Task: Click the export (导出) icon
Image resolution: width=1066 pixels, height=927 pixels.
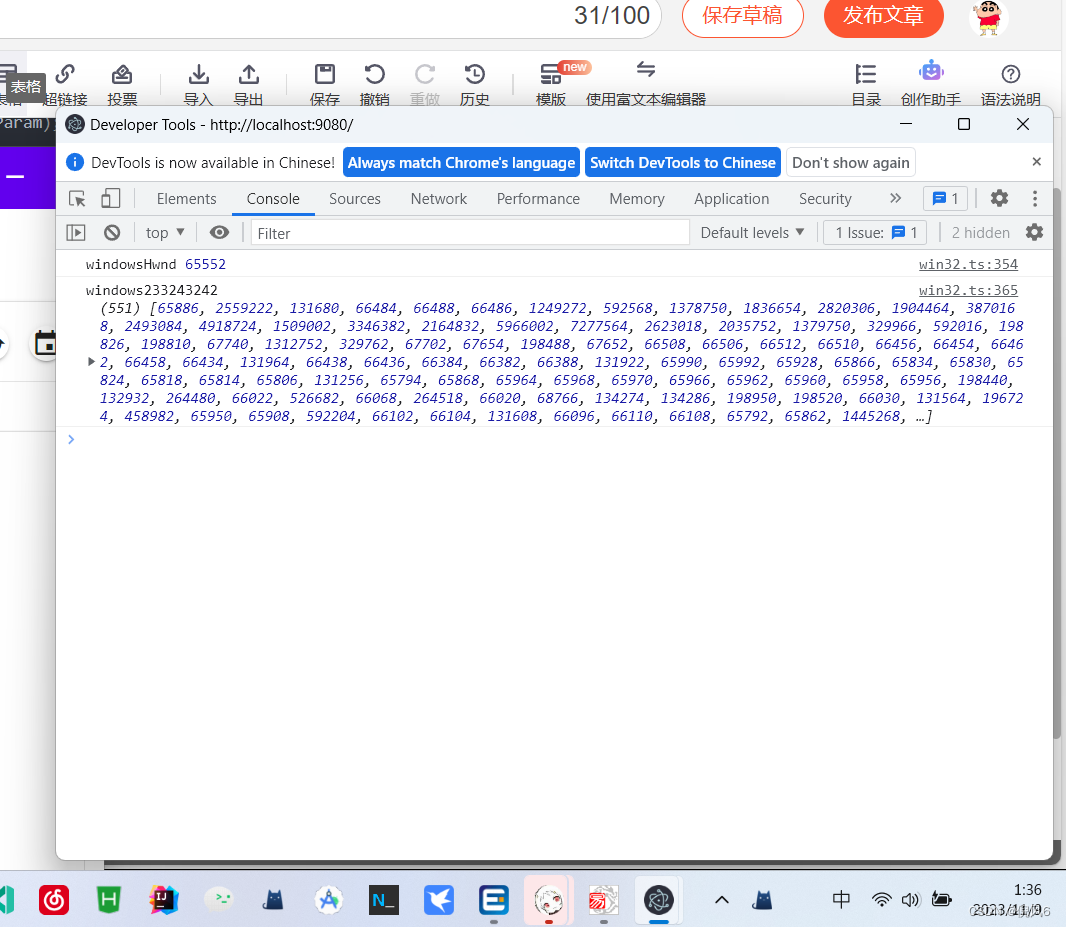Action: coord(249,84)
